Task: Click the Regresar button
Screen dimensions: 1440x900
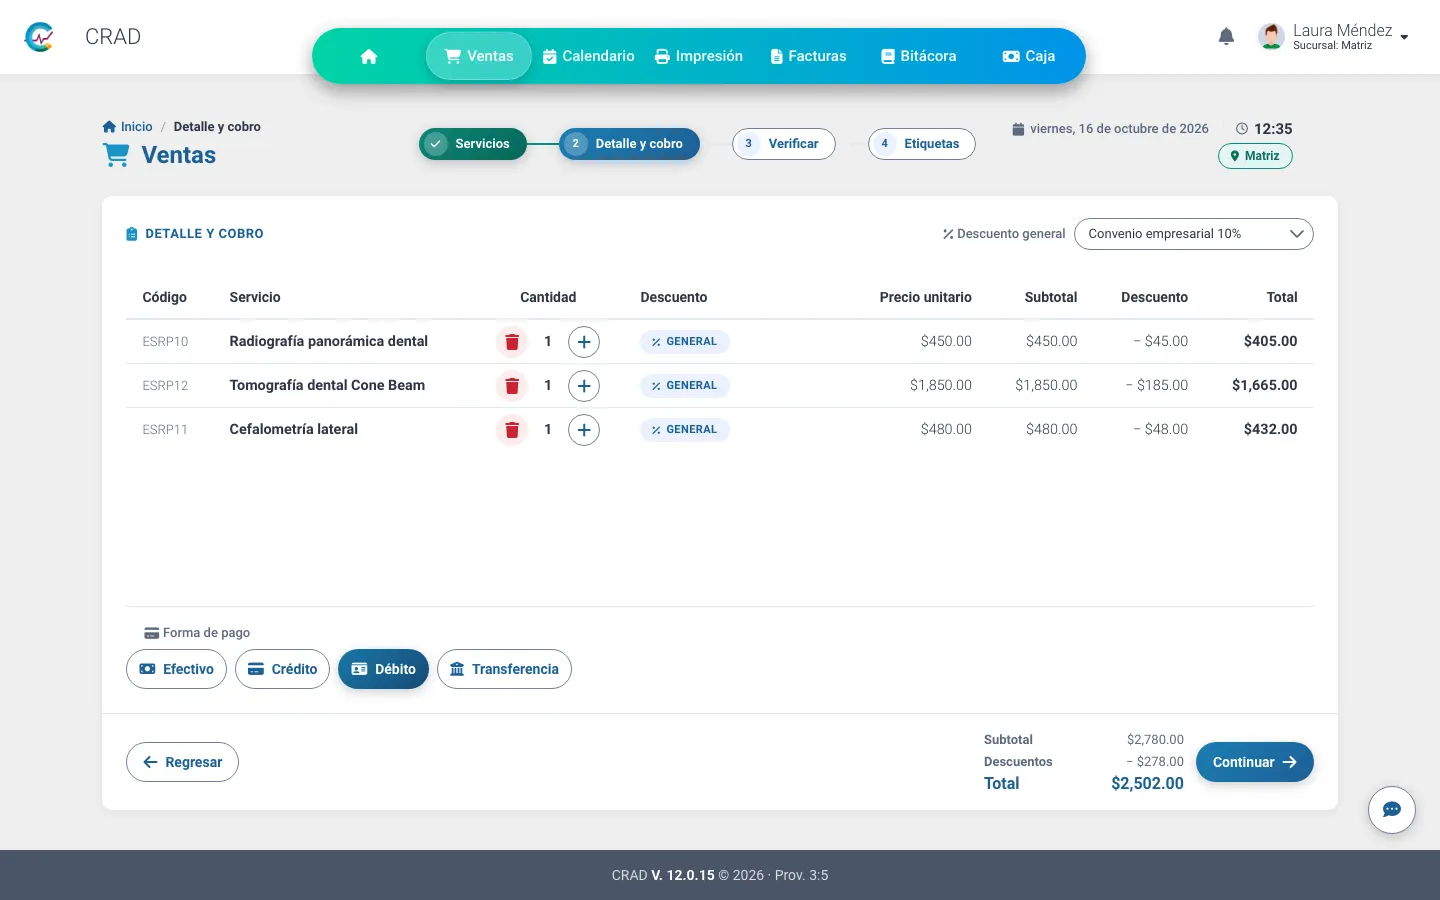Action: (182, 762)
